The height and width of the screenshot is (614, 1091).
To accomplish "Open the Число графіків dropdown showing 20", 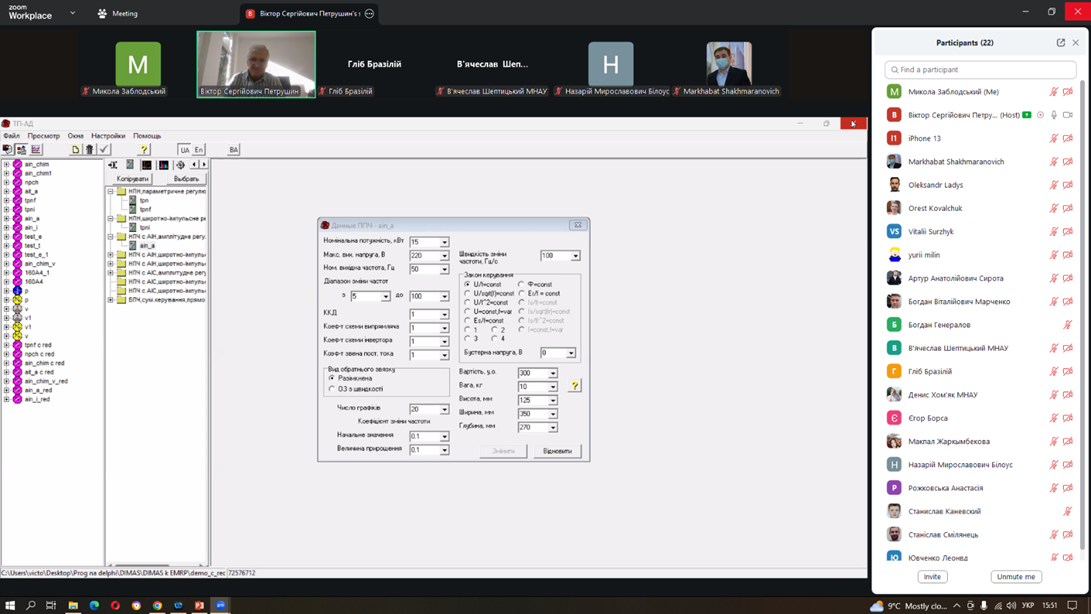I will (444, 409).
